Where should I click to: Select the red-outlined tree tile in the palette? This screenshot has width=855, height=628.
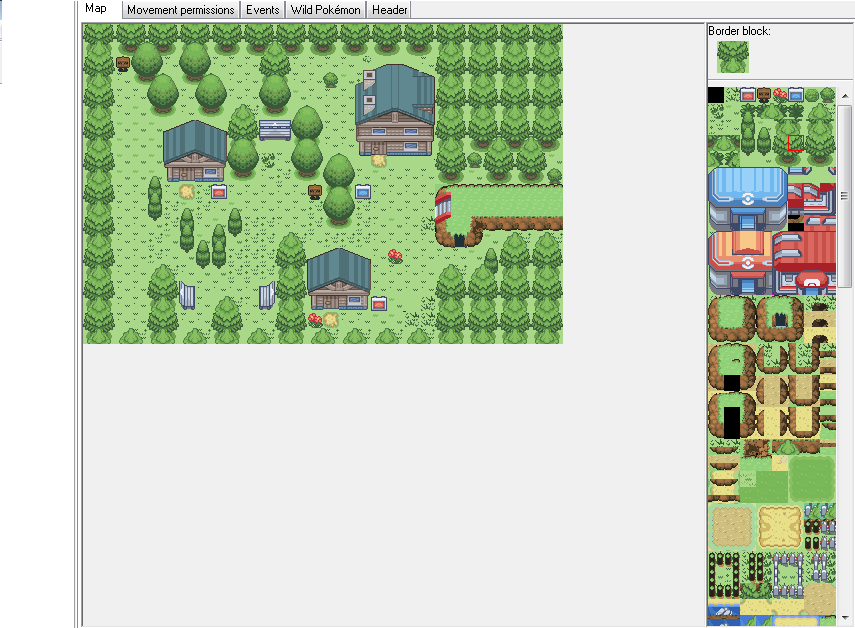point(796,143)
